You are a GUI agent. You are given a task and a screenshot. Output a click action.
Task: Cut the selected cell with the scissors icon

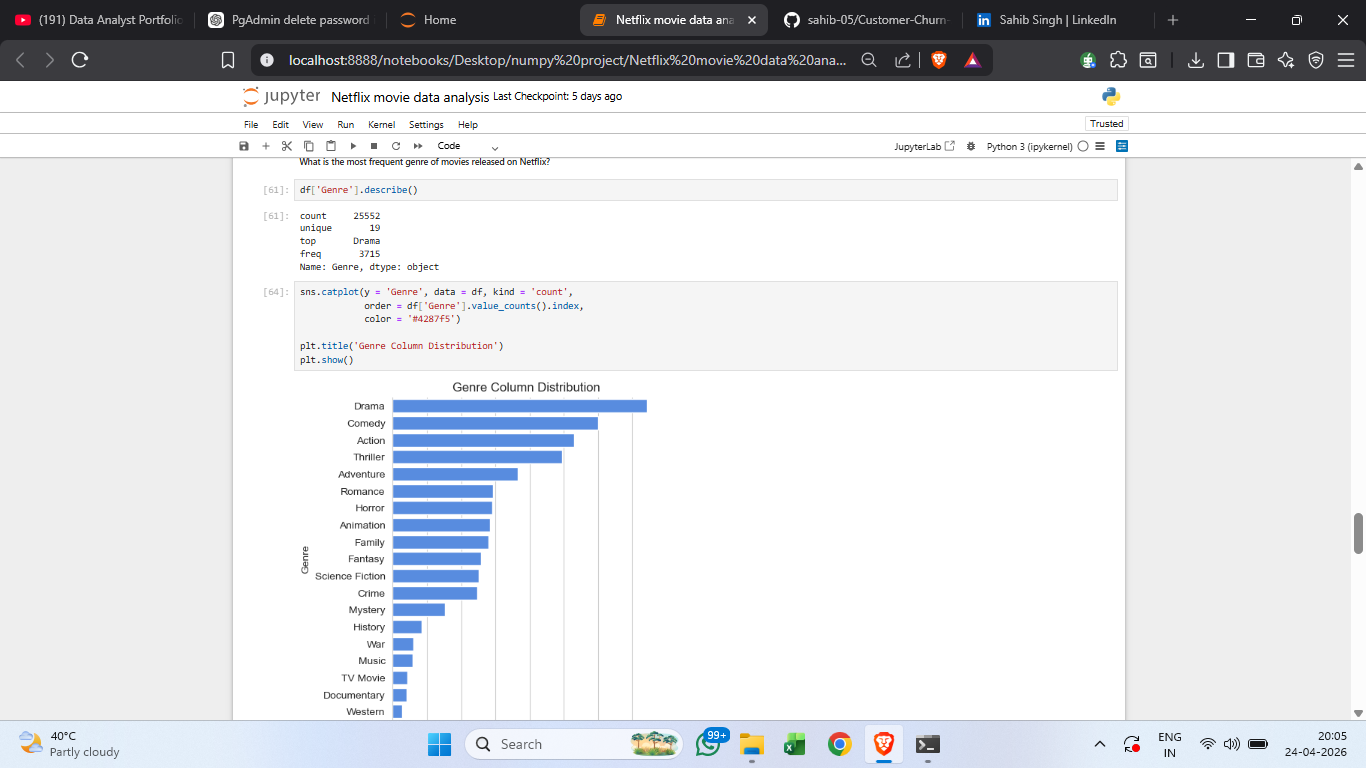tap(287, 146)
